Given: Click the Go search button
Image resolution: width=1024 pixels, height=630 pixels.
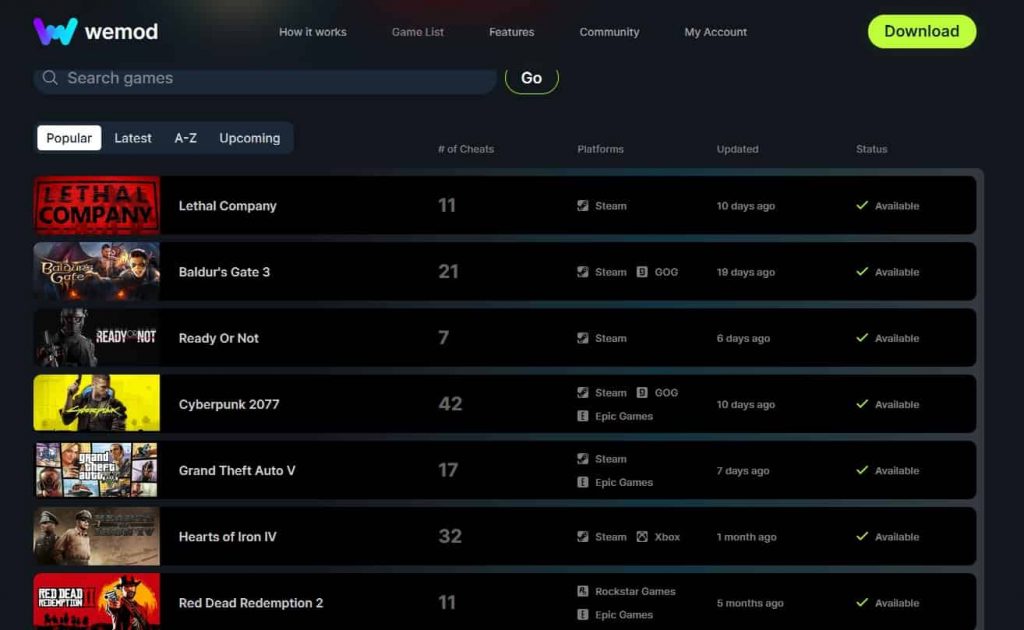Looking at the screenshot, I should [532, 78].
